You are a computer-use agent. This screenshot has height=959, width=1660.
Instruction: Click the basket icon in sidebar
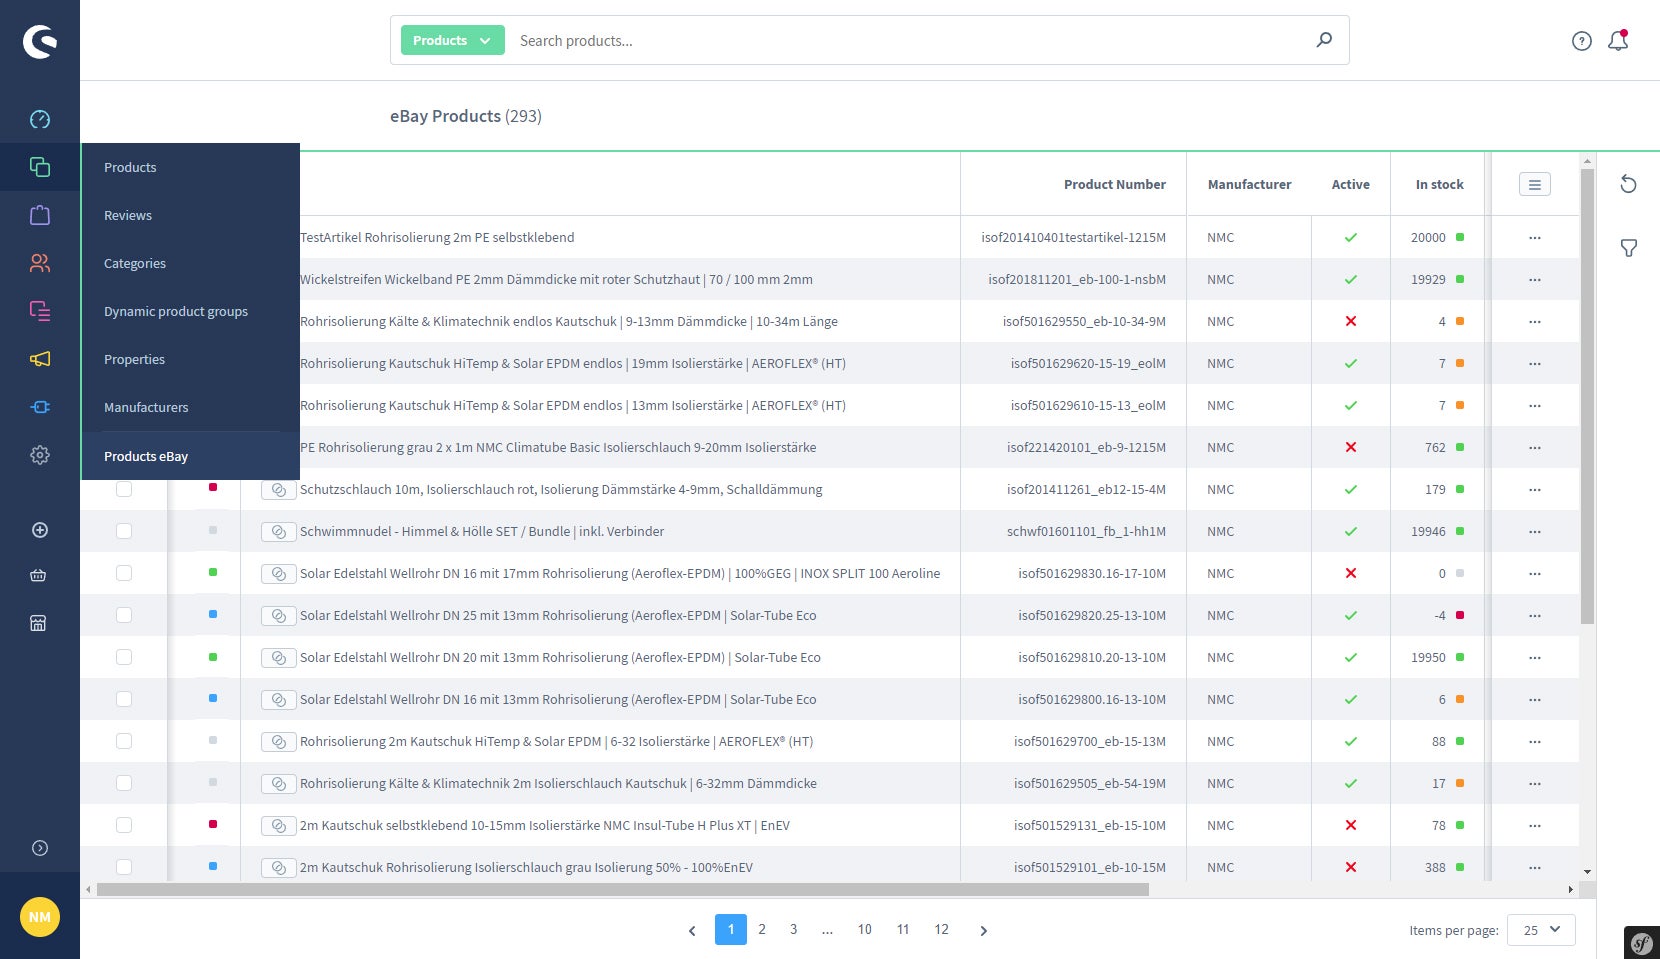[39, 575]
